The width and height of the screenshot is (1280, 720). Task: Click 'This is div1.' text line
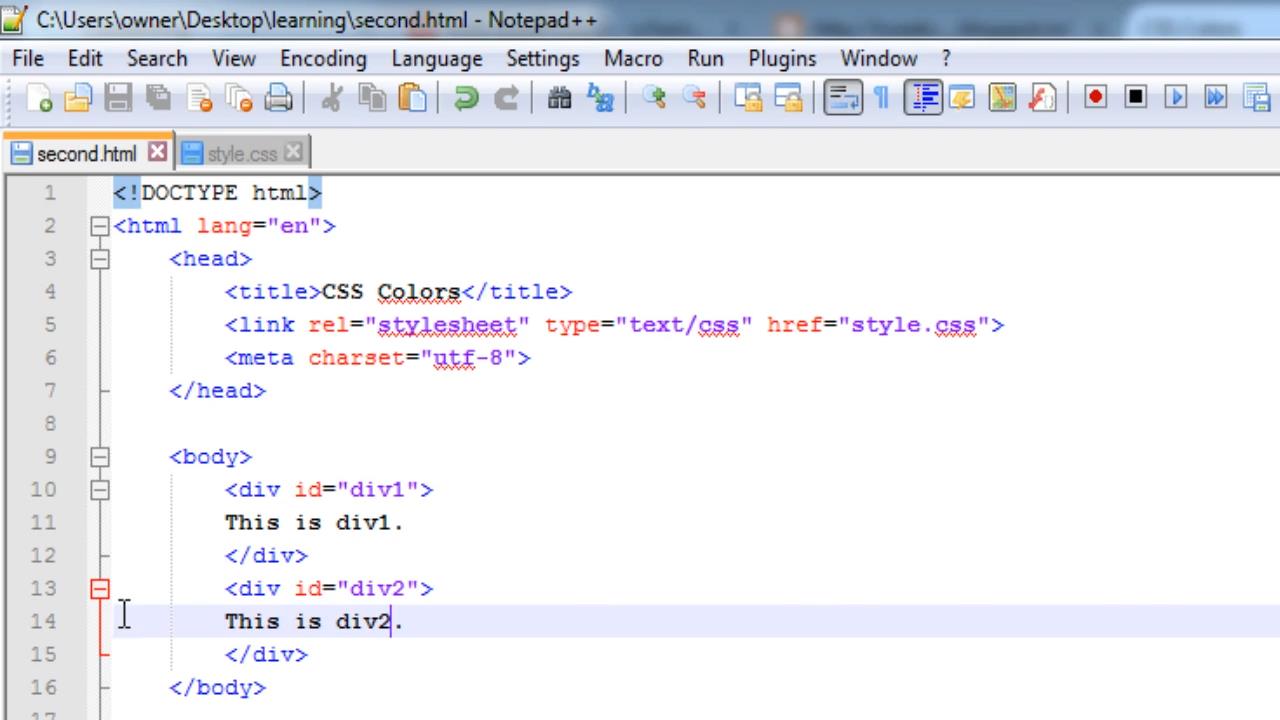(314, 523)
